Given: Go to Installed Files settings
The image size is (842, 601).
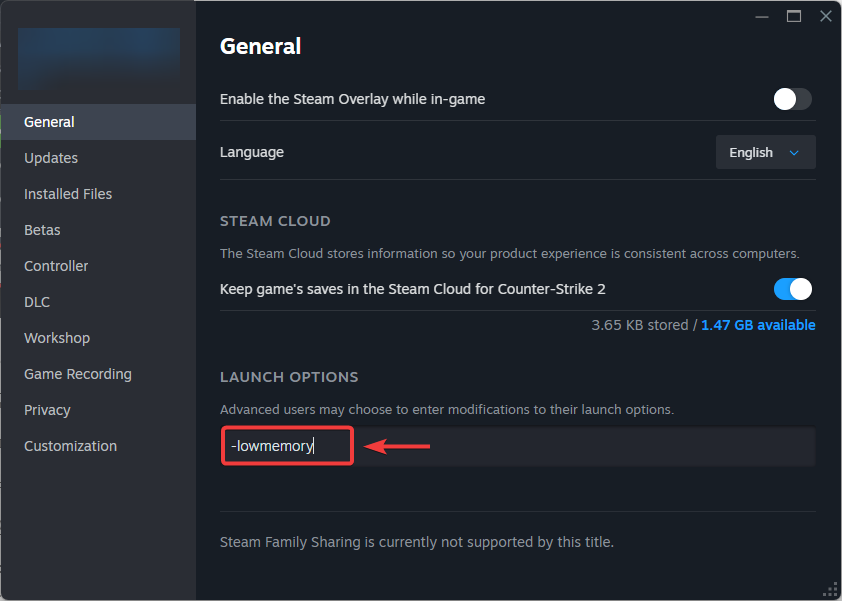Looking at the screenshot, I should 68,194.
